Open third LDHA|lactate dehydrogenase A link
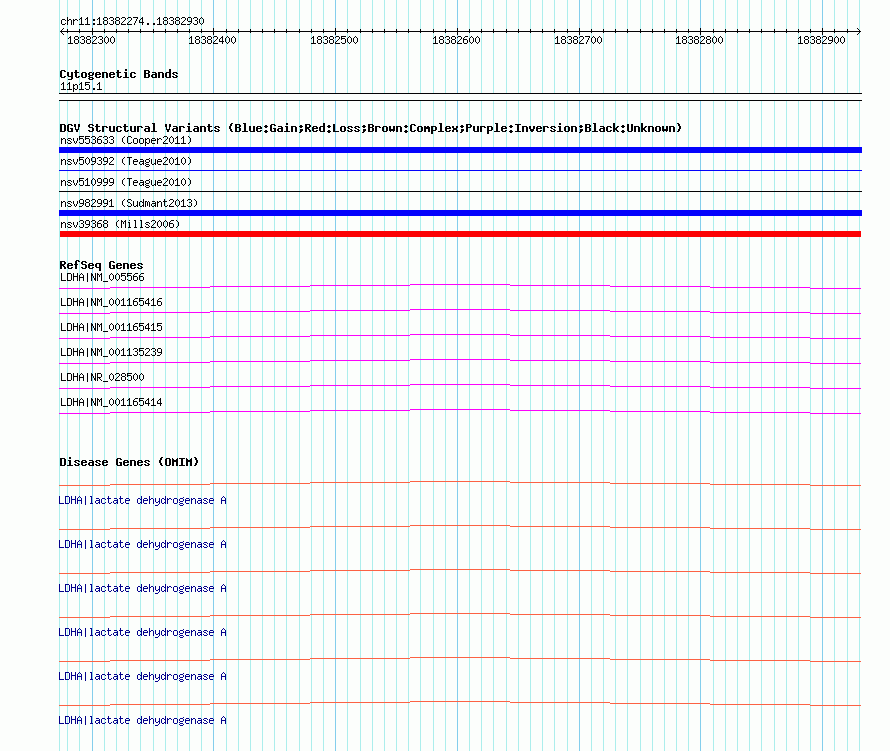The width and height of the screenshot is (890, 751). pyautogui.click(x=142, y=589)
